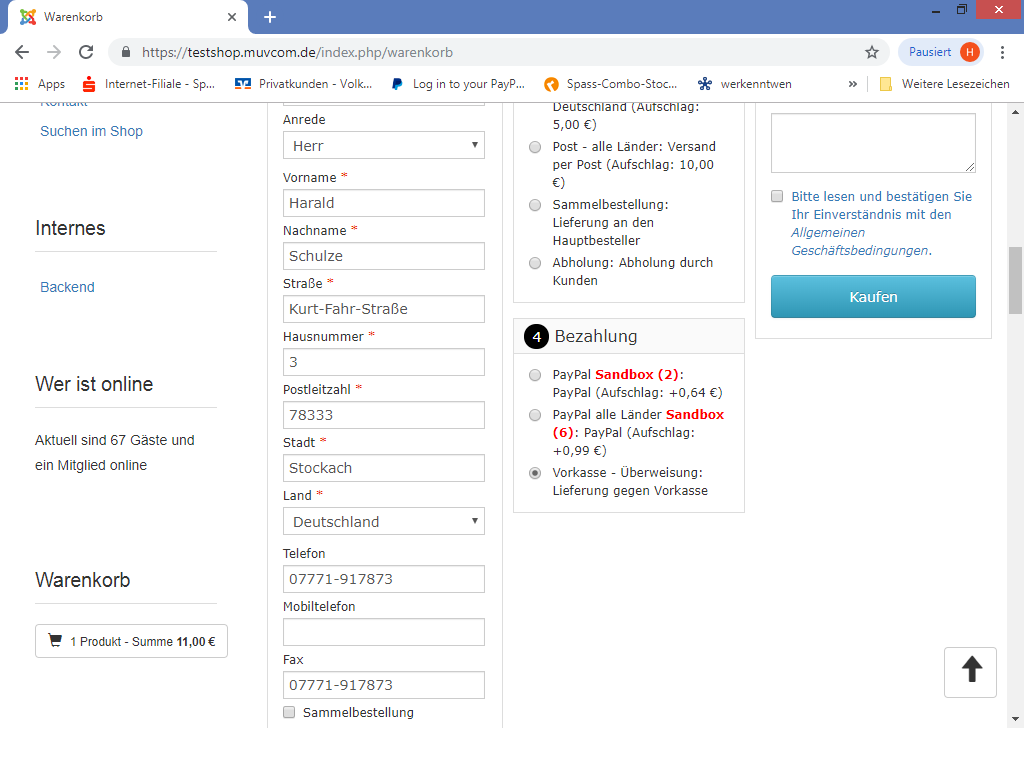Screen dimensions: 1024x768
Task: Click the browser reload icon
Action: pos(86,52)
